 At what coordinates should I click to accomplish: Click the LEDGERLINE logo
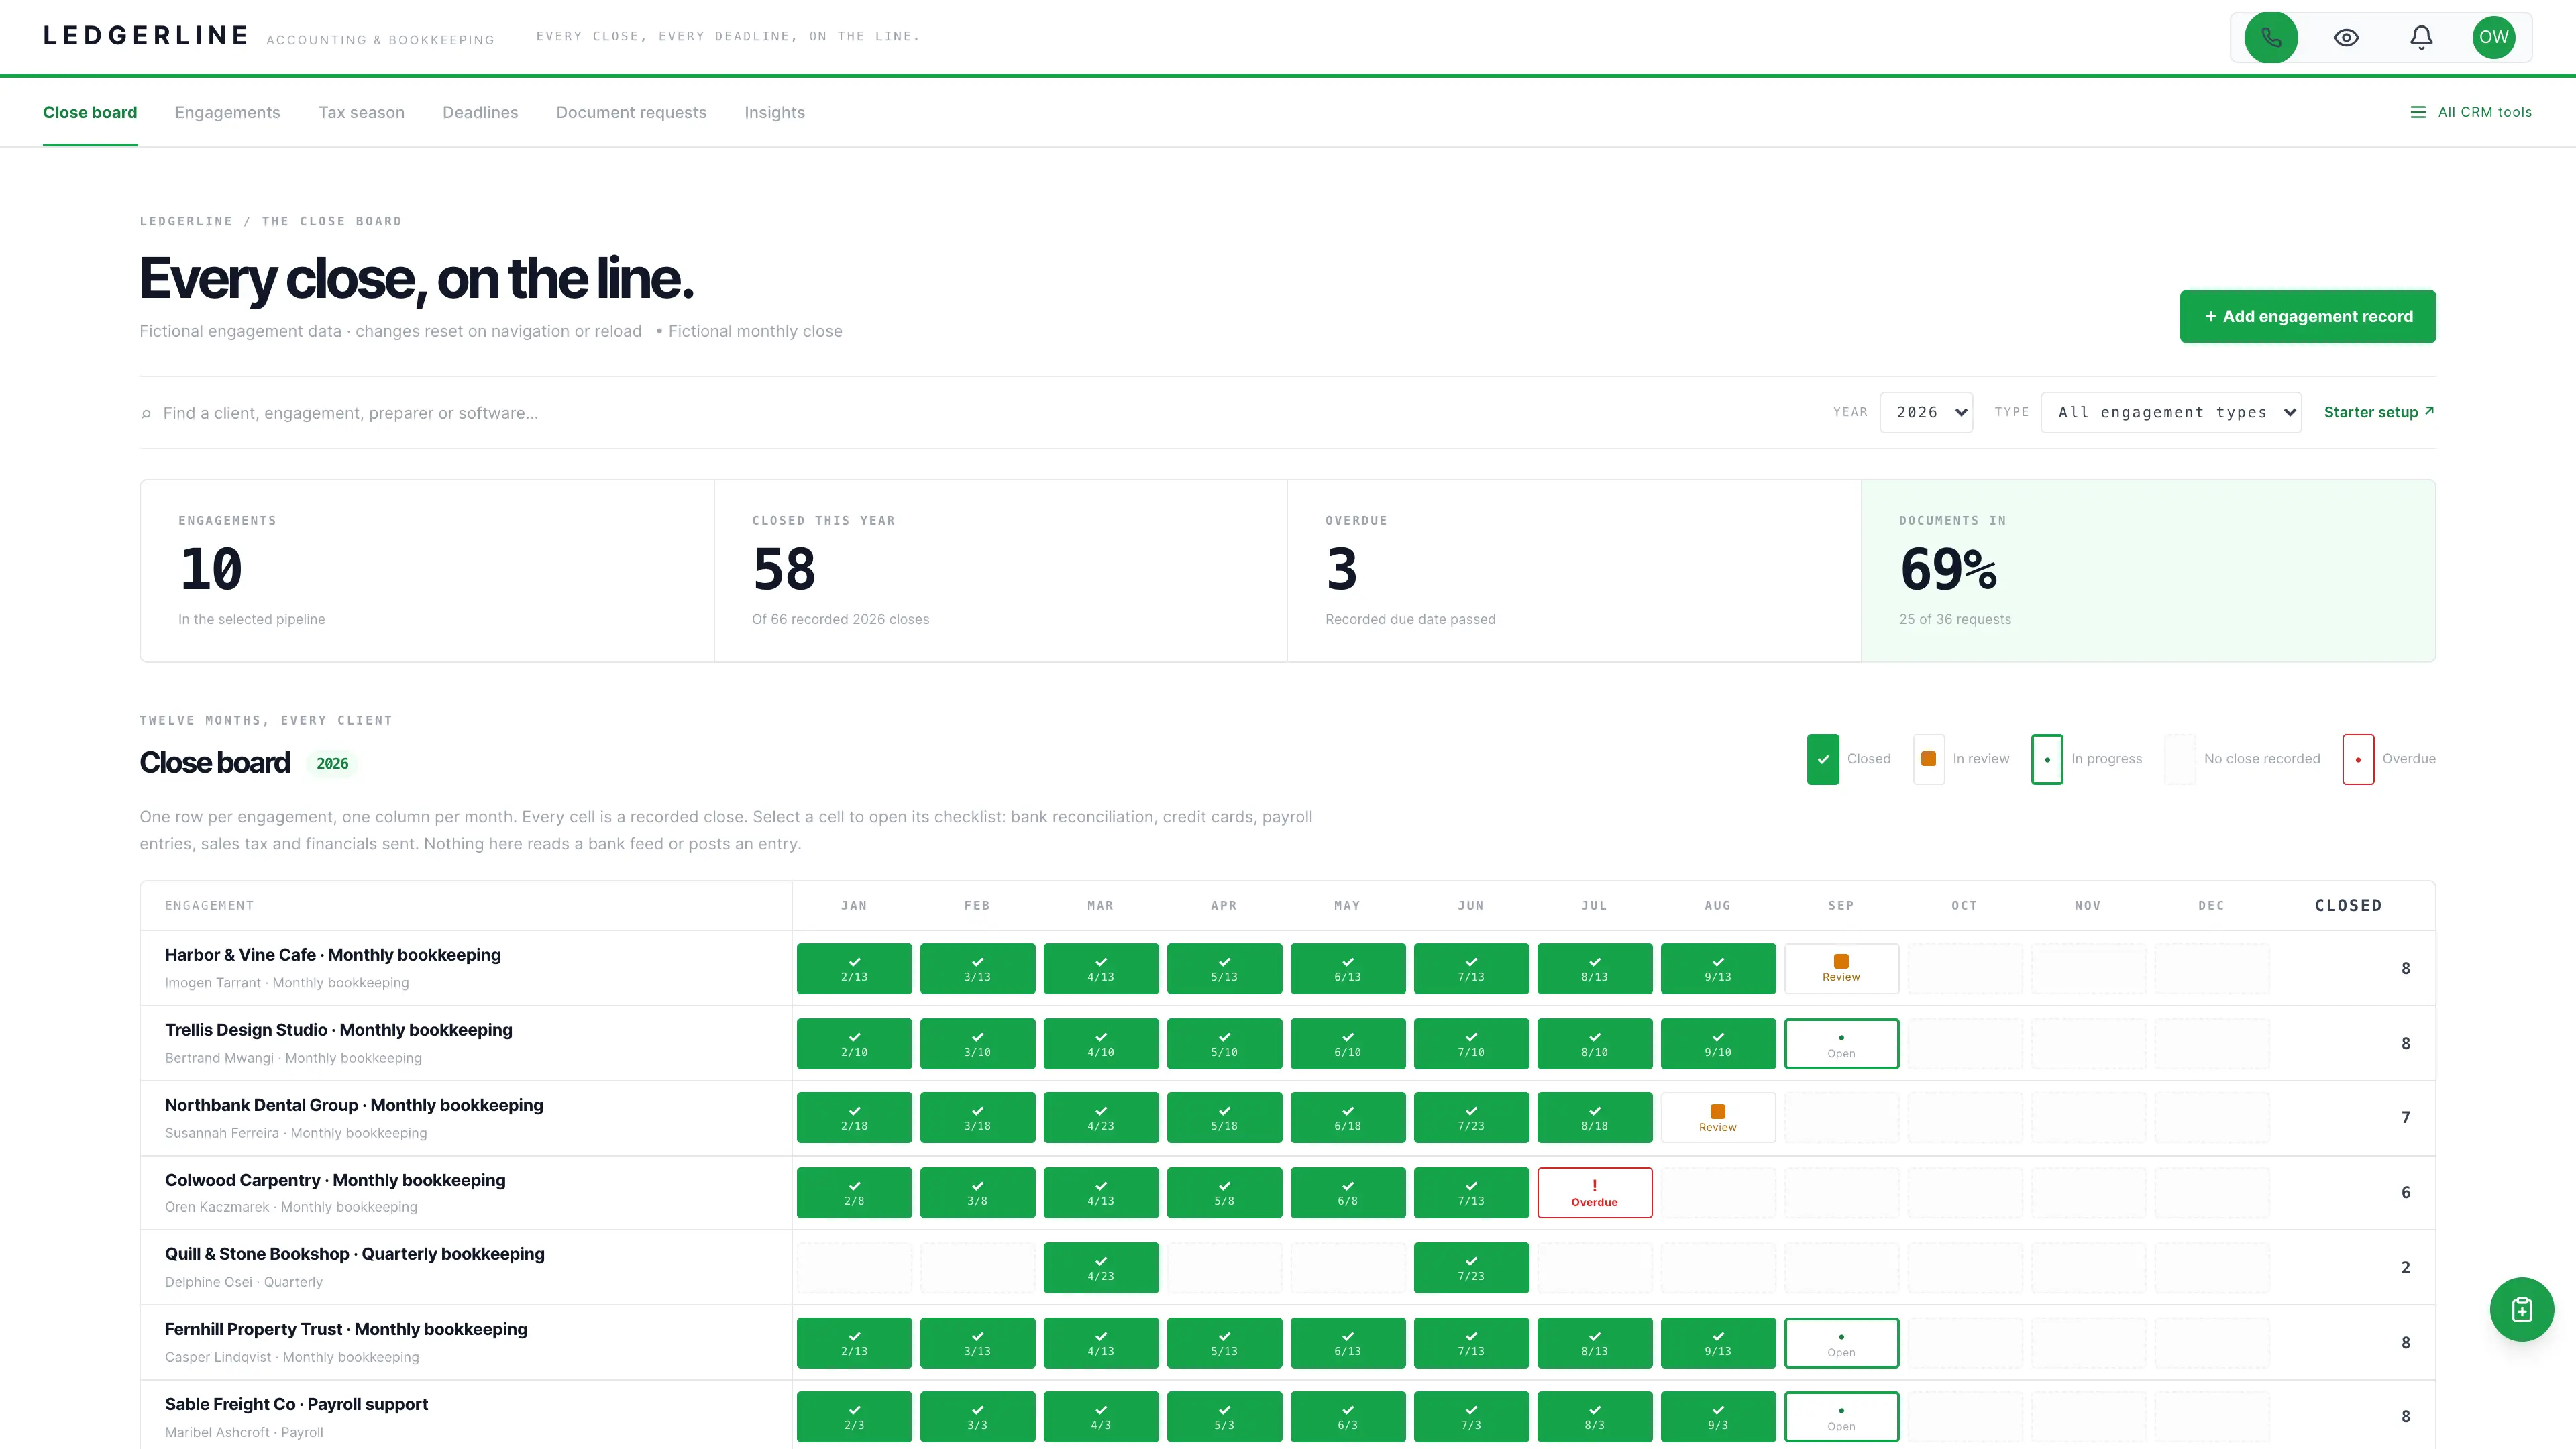[x=146, y=36]
